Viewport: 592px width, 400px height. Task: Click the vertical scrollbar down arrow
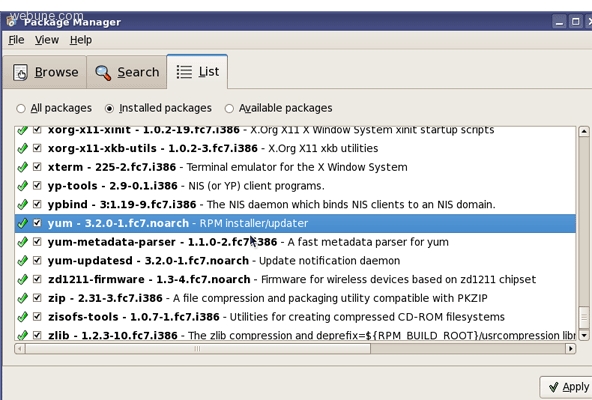(584, 335)
